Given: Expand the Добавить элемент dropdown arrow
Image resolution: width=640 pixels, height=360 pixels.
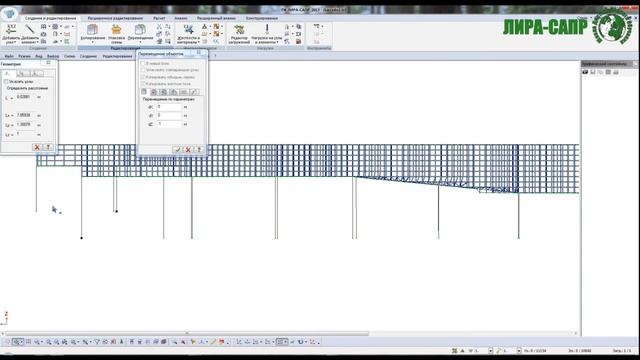Looking at the screenshot, I should 38,42.
